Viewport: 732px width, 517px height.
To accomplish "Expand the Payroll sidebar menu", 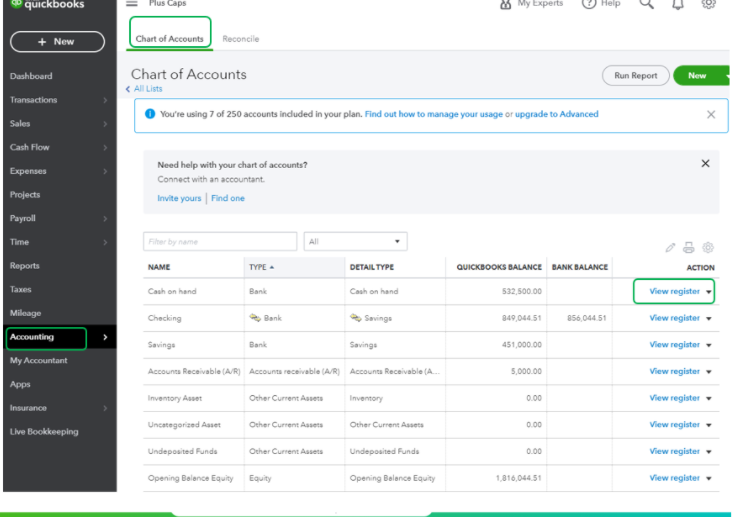I will pyautogui.click(x=105, y=219).
